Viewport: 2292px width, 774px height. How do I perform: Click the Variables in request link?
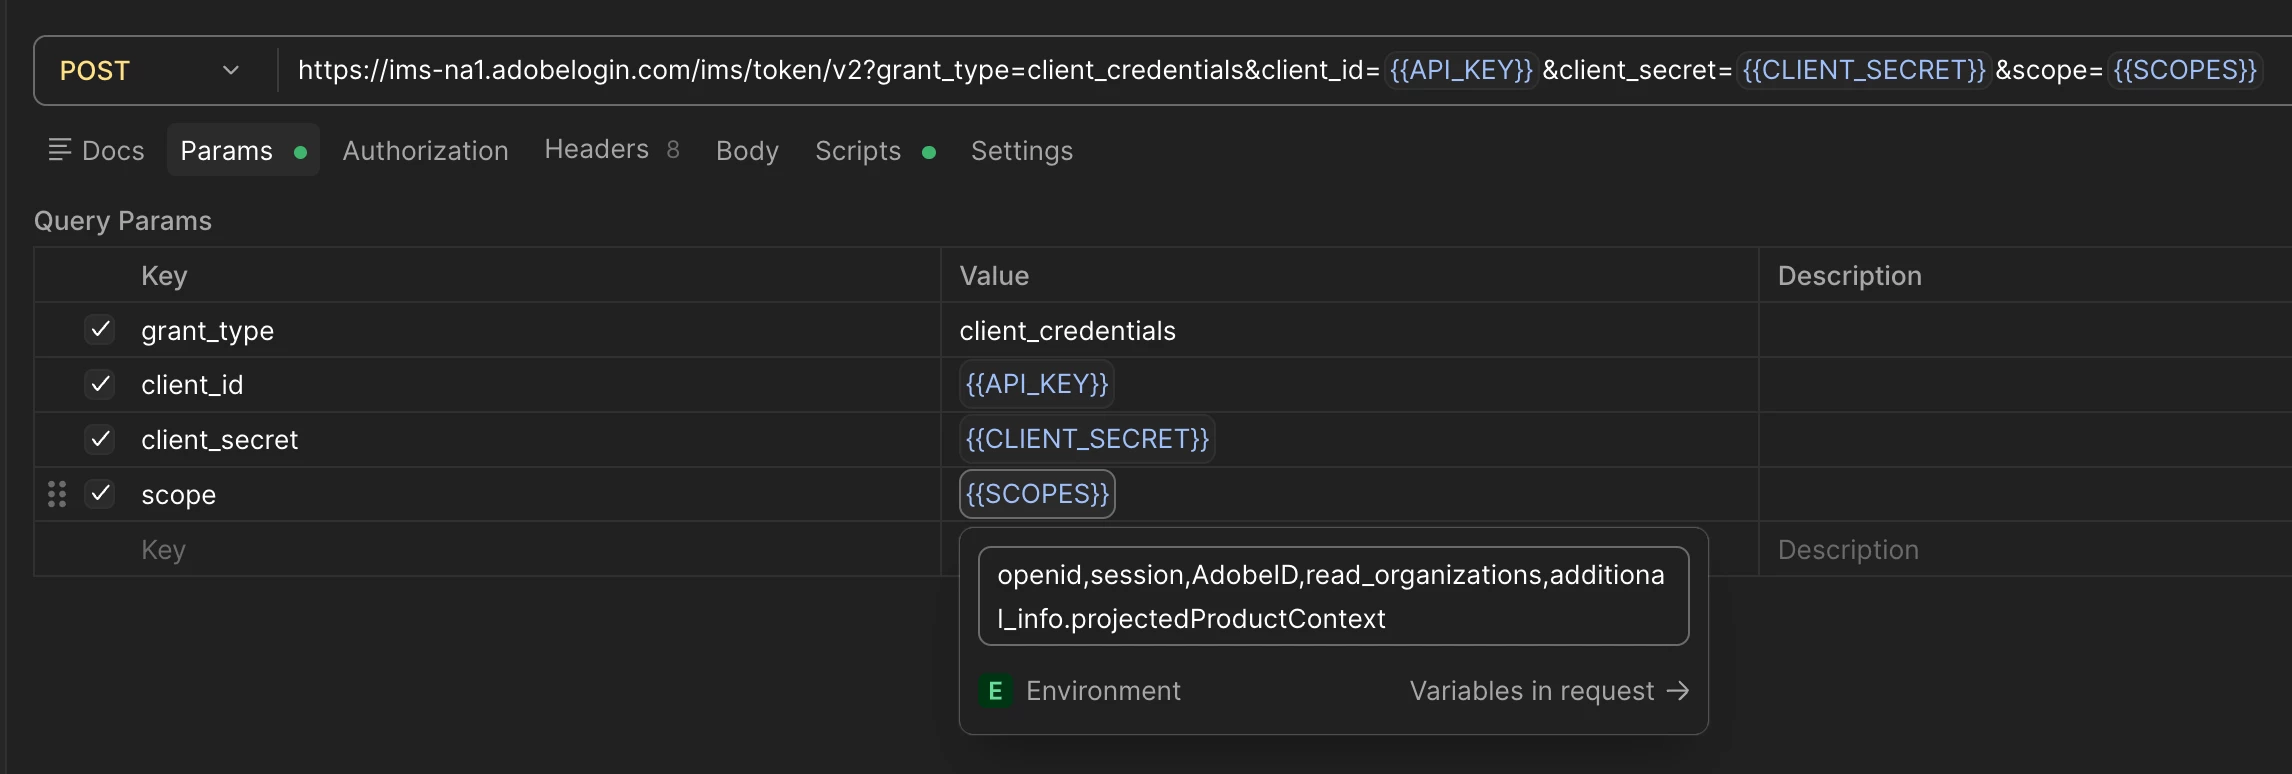tap(1531, 691)
